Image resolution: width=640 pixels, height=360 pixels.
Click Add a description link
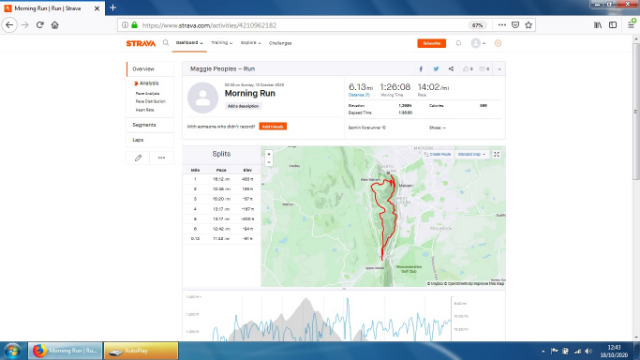click(243, 106)
